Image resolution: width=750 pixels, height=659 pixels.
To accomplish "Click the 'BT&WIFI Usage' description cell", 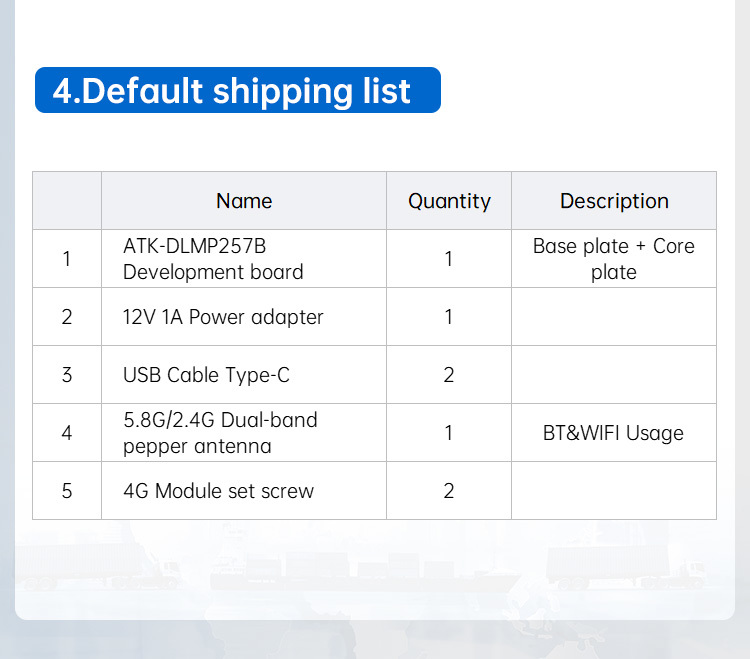I will click(x=614, y=433).
